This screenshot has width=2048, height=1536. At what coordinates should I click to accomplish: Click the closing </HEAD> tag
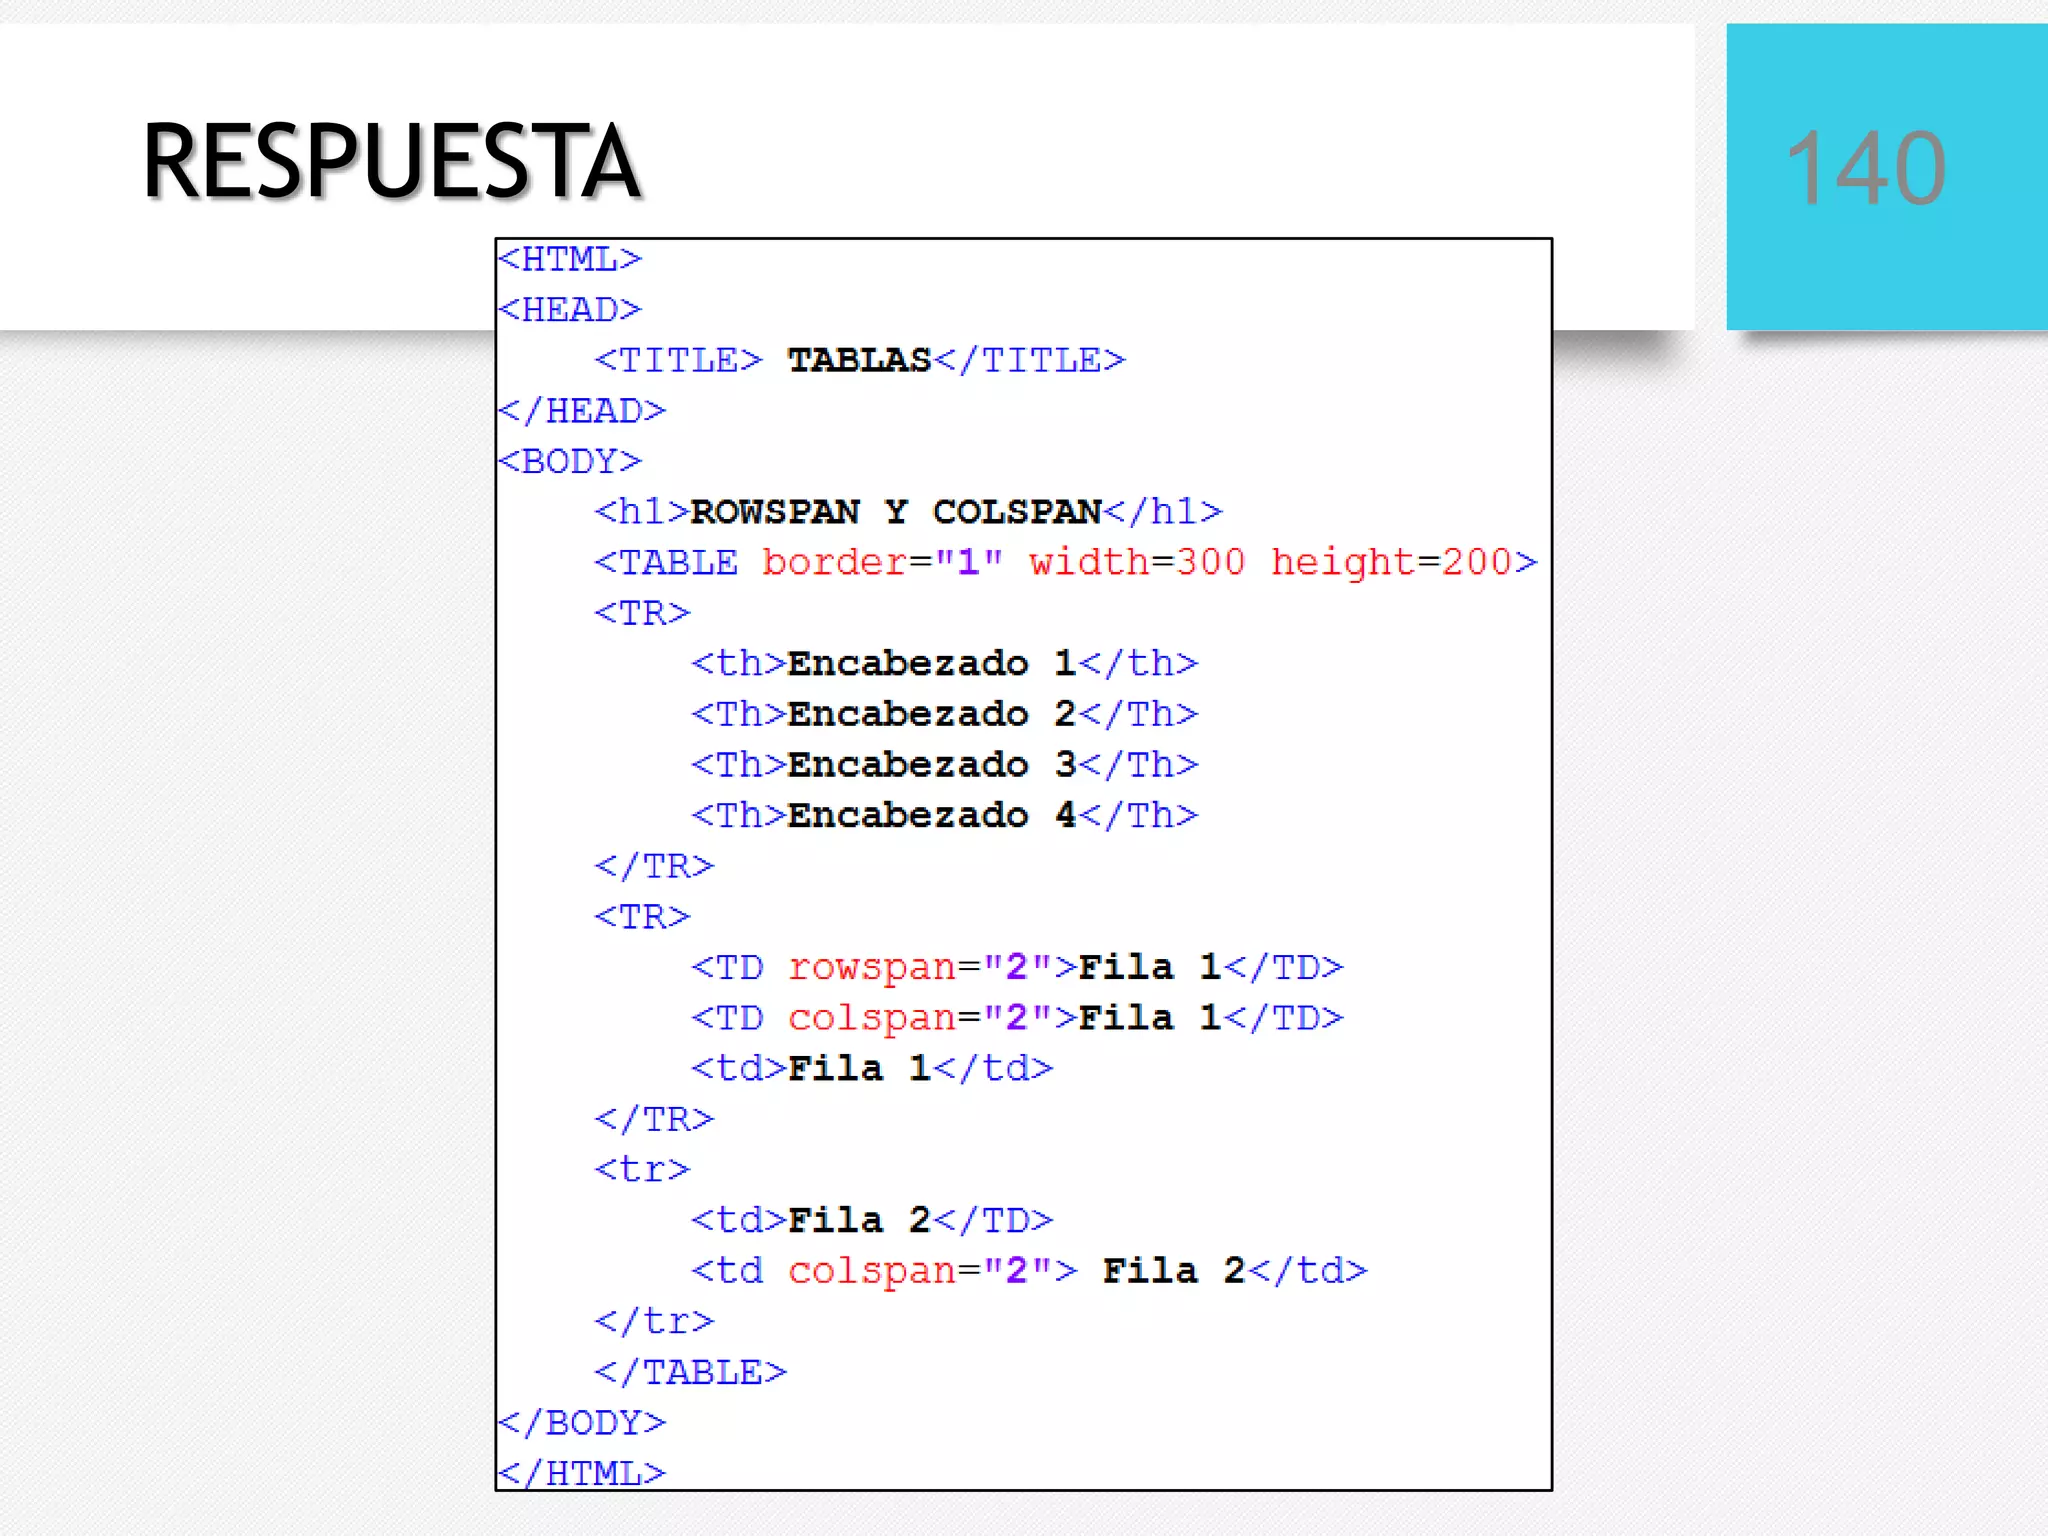(582, 411)
